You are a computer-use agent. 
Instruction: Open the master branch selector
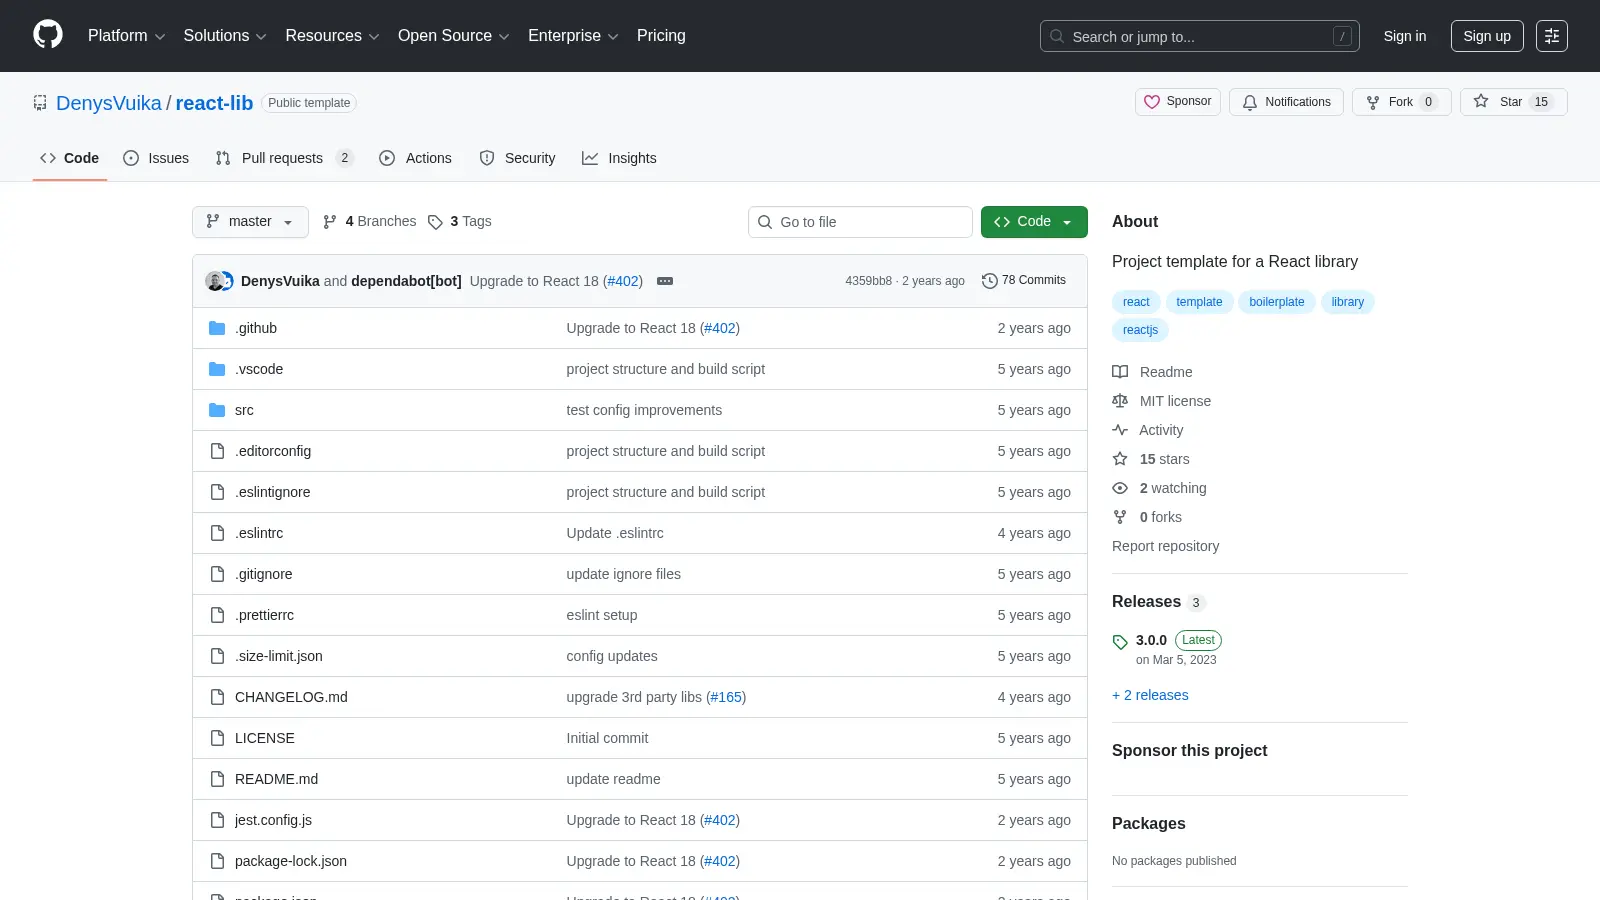[x=250, y=222]
